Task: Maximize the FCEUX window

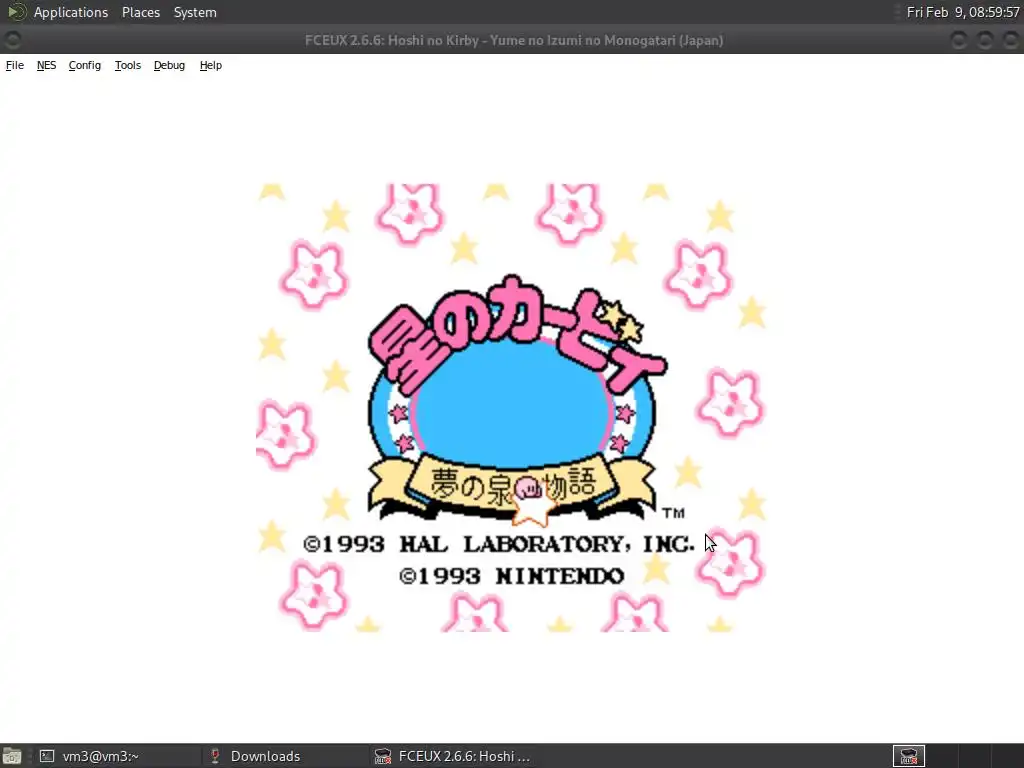Action: [x=985, y=40]
